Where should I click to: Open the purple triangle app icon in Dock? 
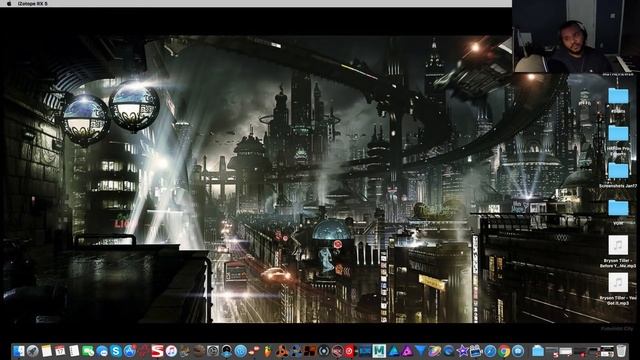(x=407, y=351)
